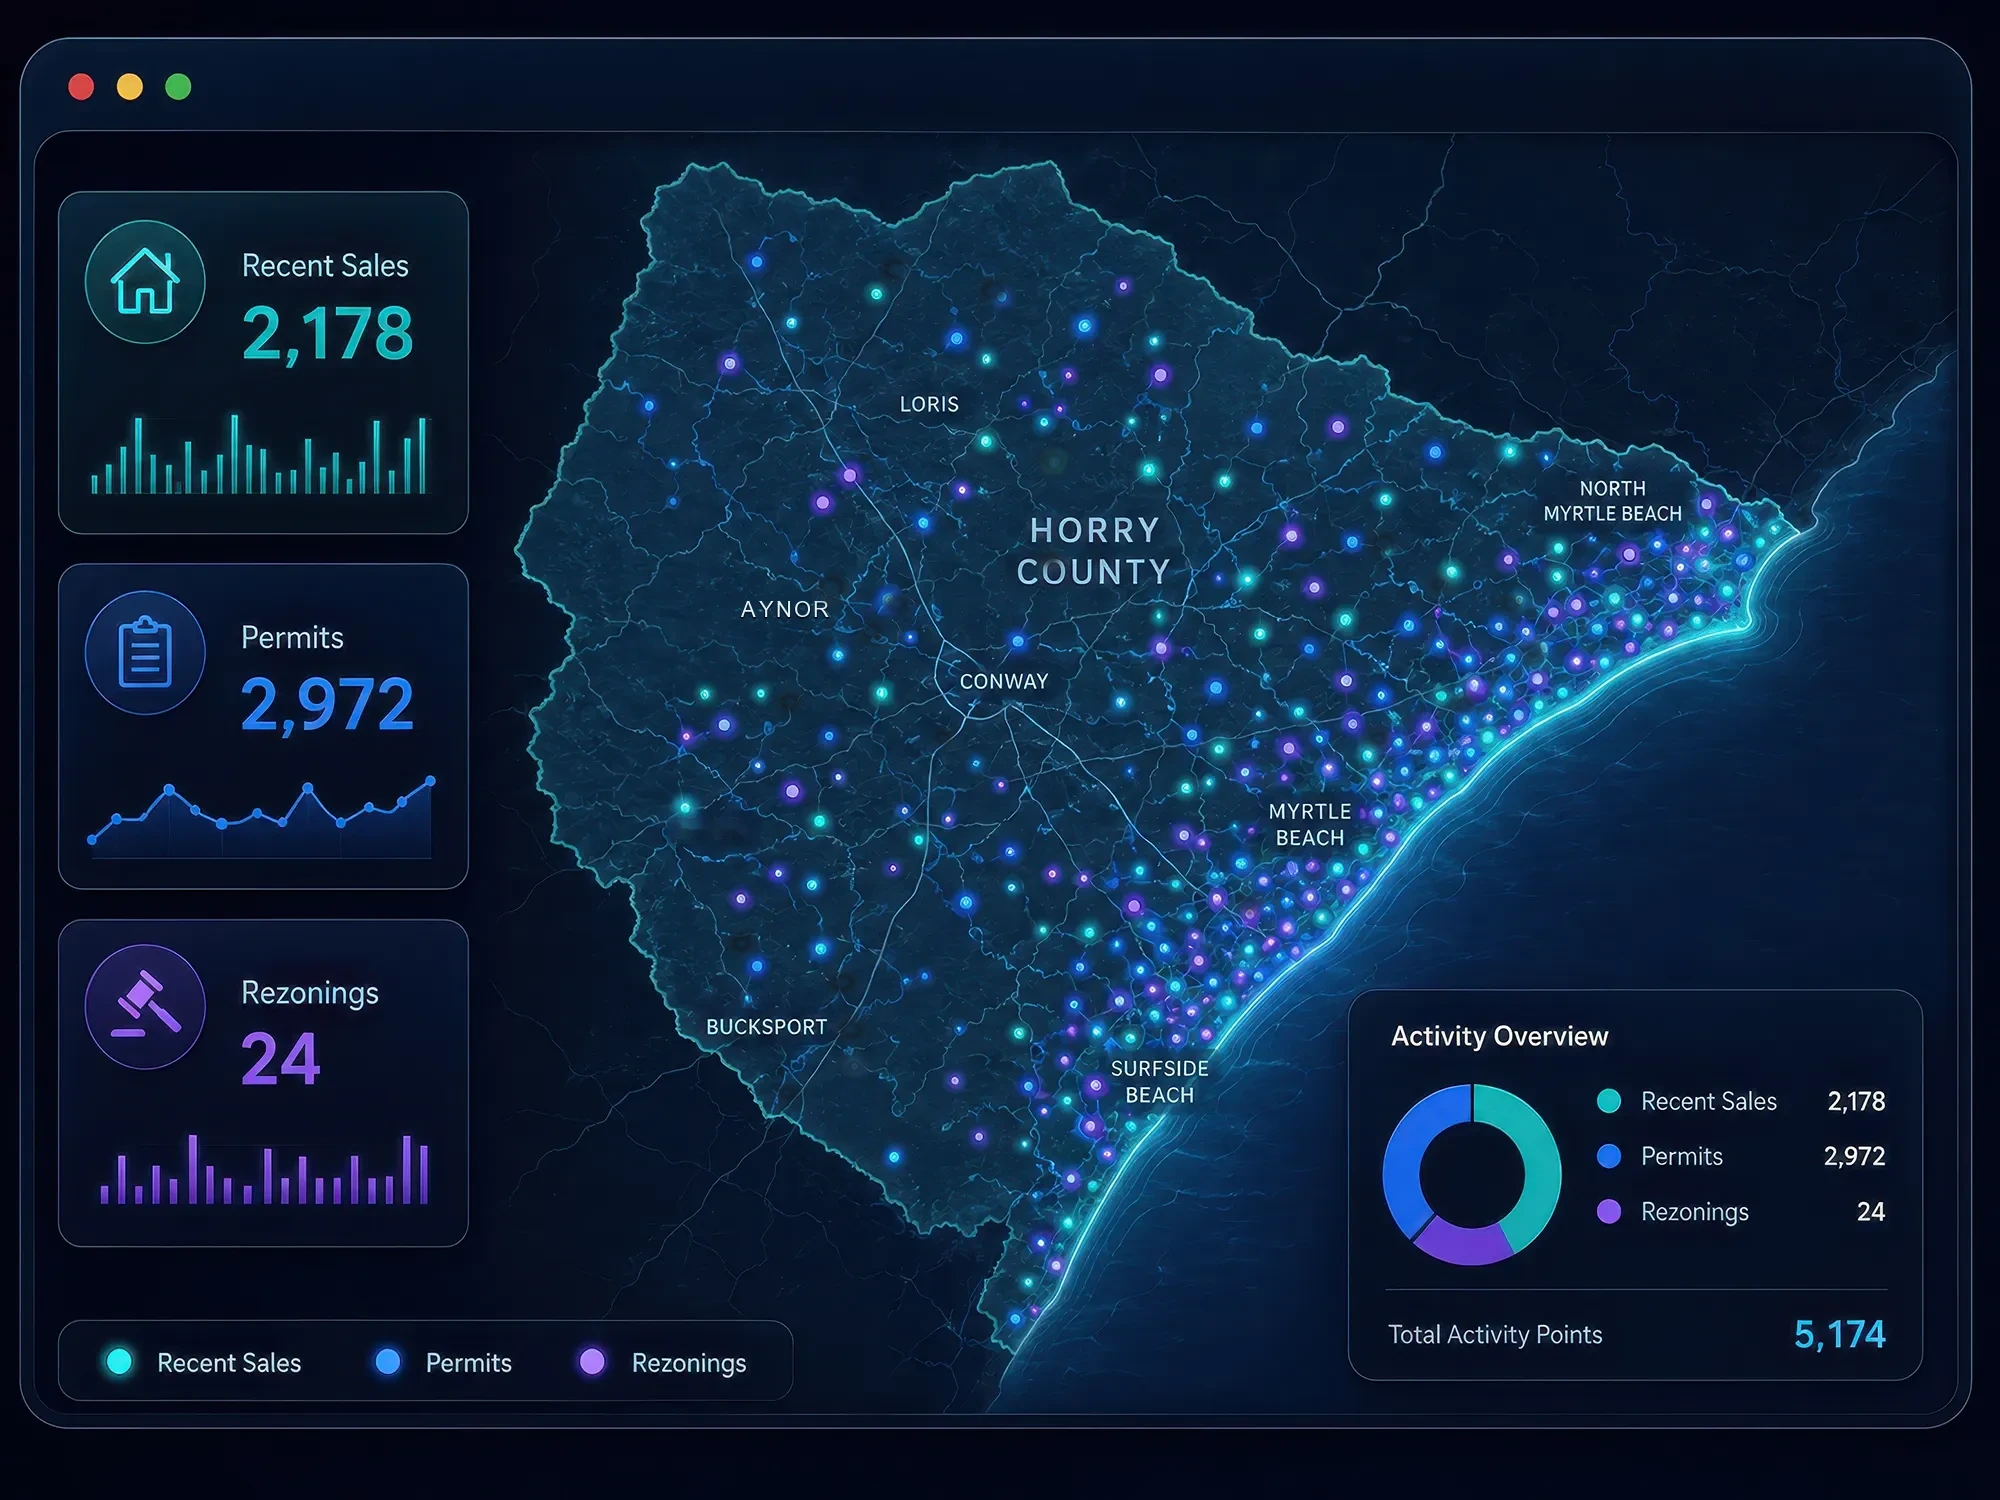Click the clipboard icon in Permits card
Image resolution: width=2000 pixels, height=1500 pixels.
coord(145,652)
